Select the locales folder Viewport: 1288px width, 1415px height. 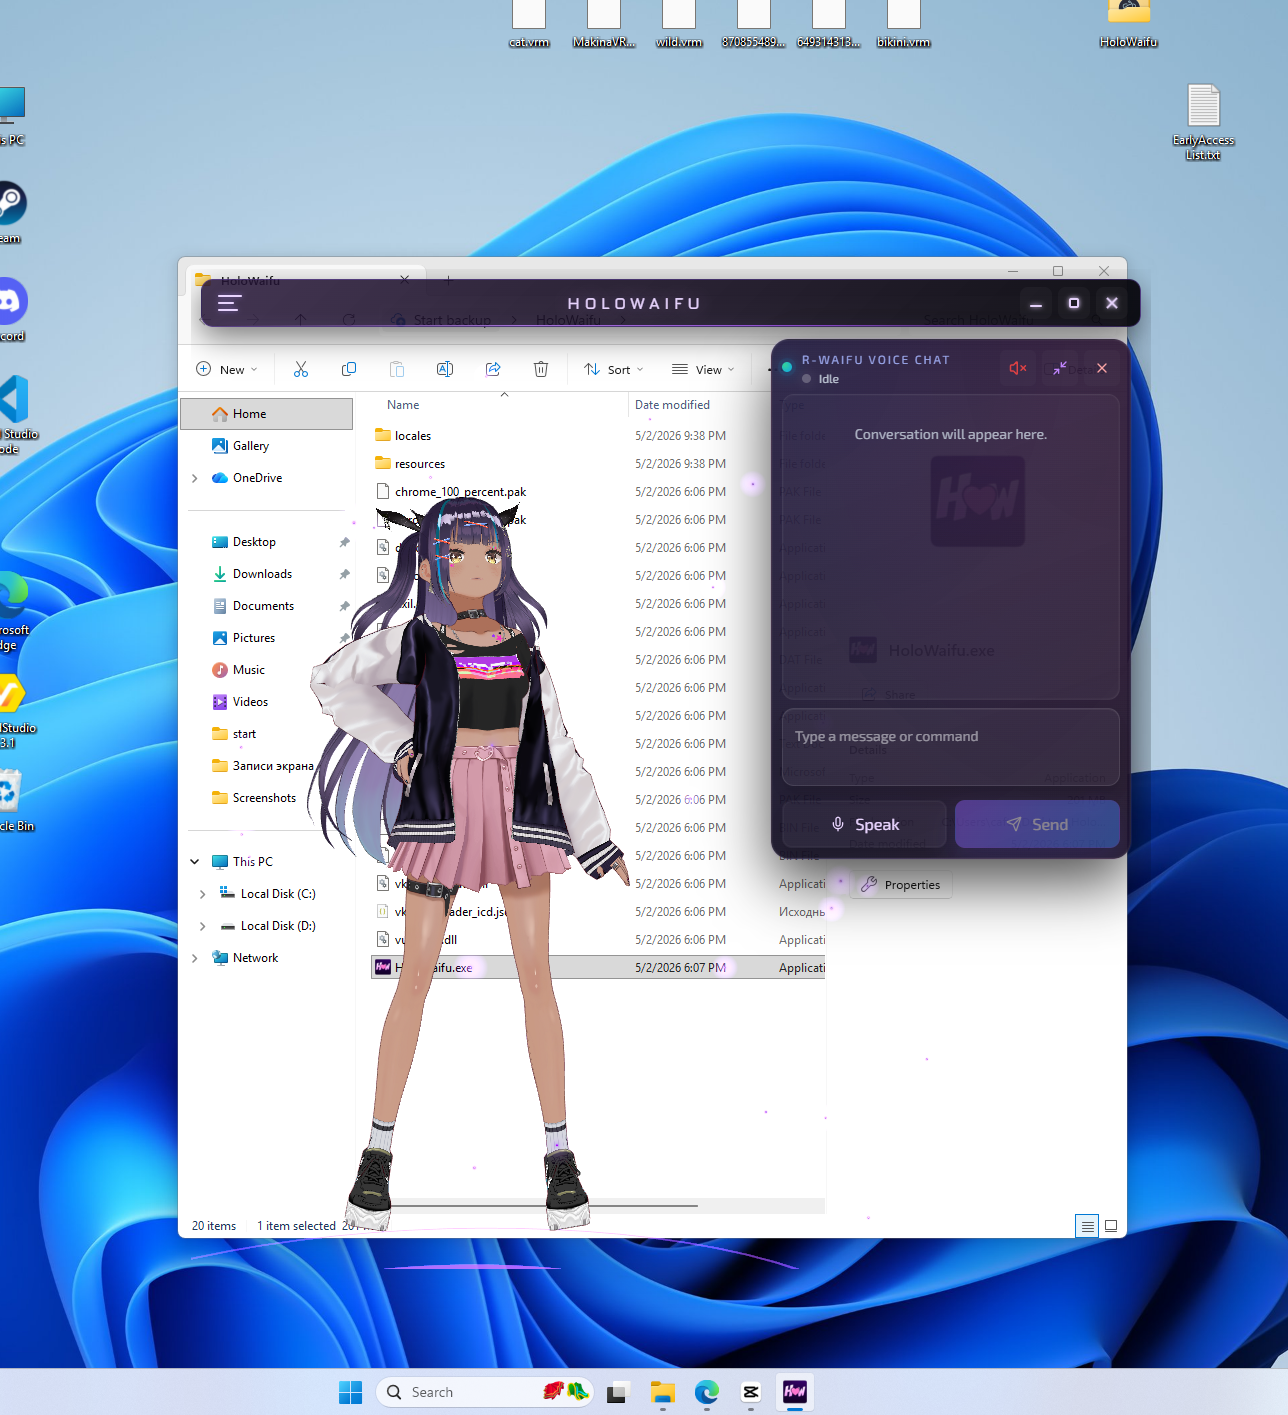(x=412, y=436)
